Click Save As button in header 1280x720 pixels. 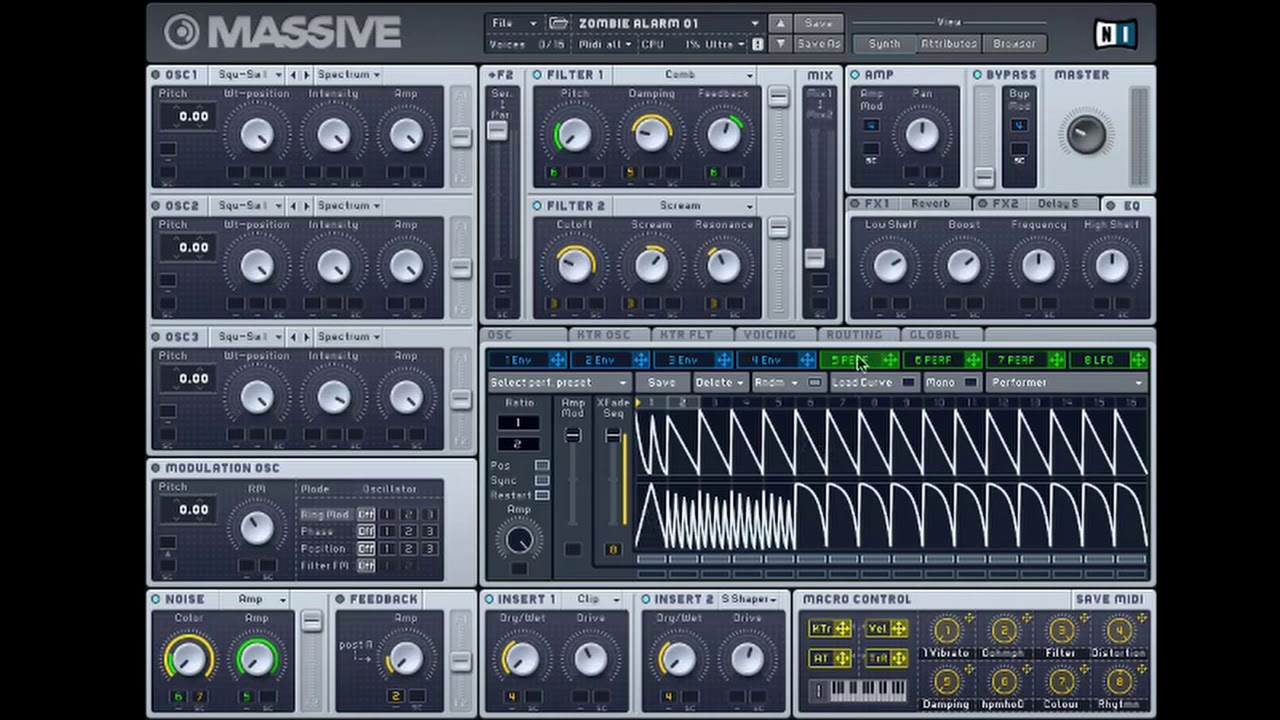818,44
